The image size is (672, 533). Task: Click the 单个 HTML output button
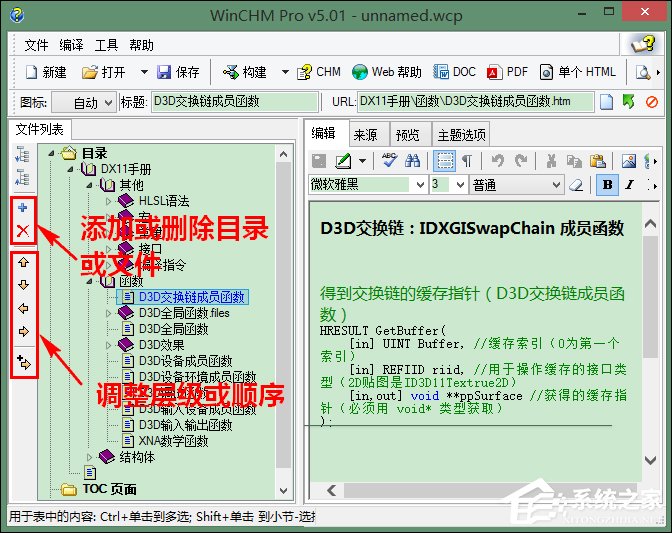pos(578,72)
